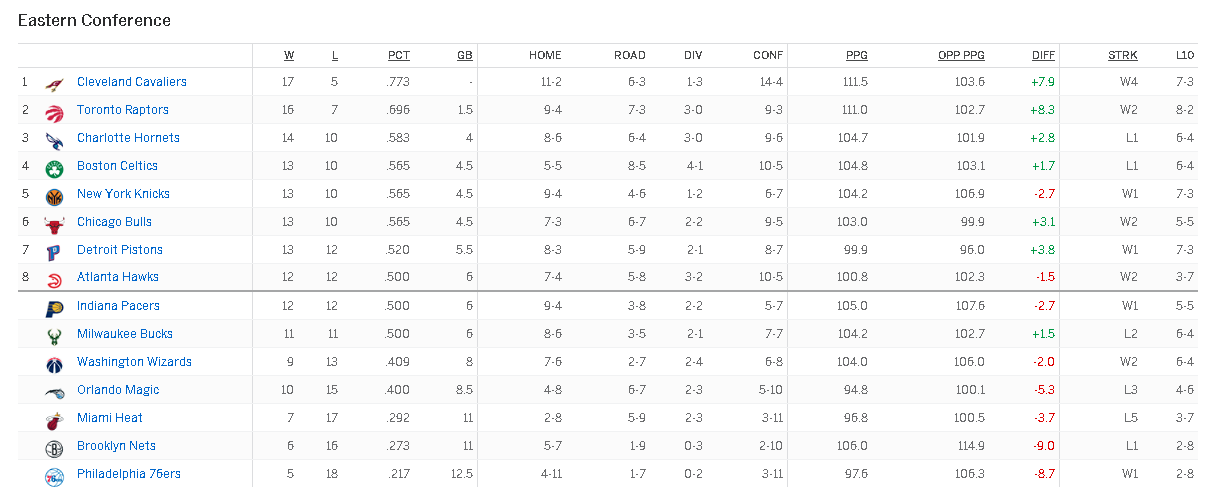Click the Indiana Pacers logo icon
This screenshot has height=497, width=1214.
point(54,307)
